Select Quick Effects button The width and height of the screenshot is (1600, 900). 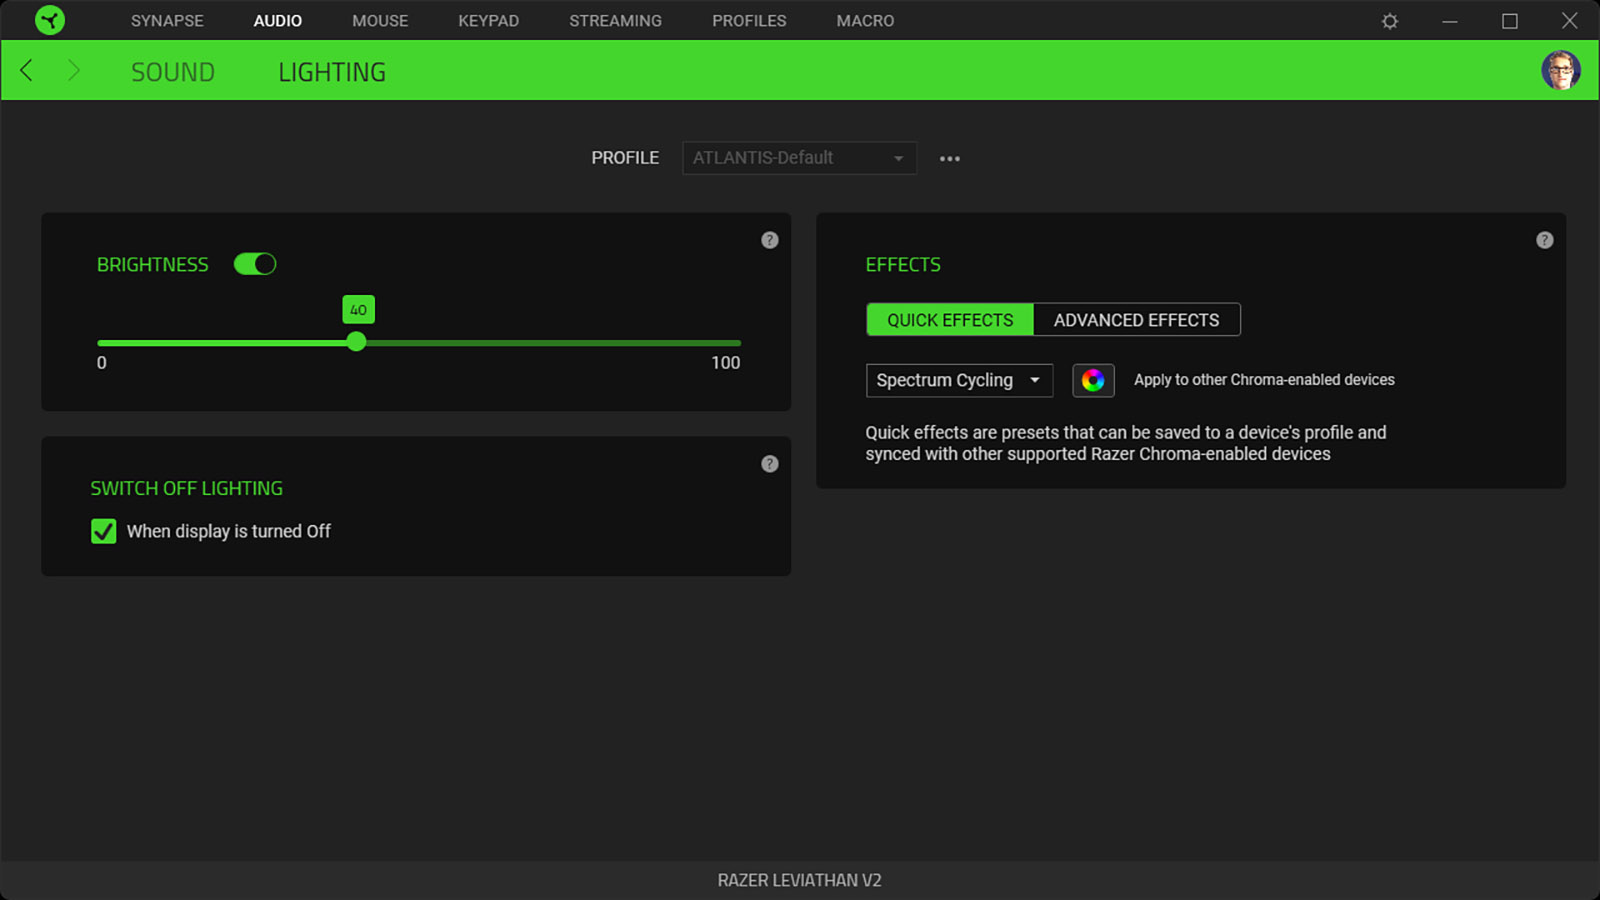point(950,320)
